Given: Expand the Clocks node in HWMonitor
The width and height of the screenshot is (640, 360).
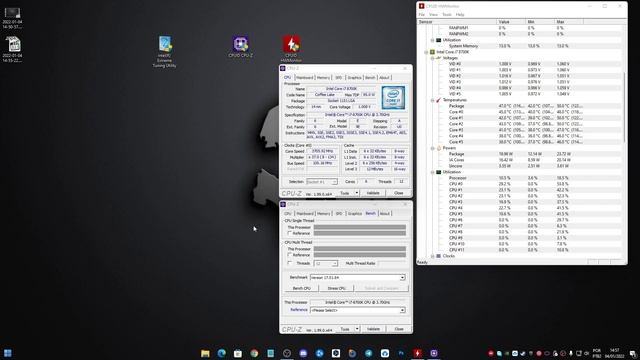Looking at the screenshot, I should tap(432, 256).
